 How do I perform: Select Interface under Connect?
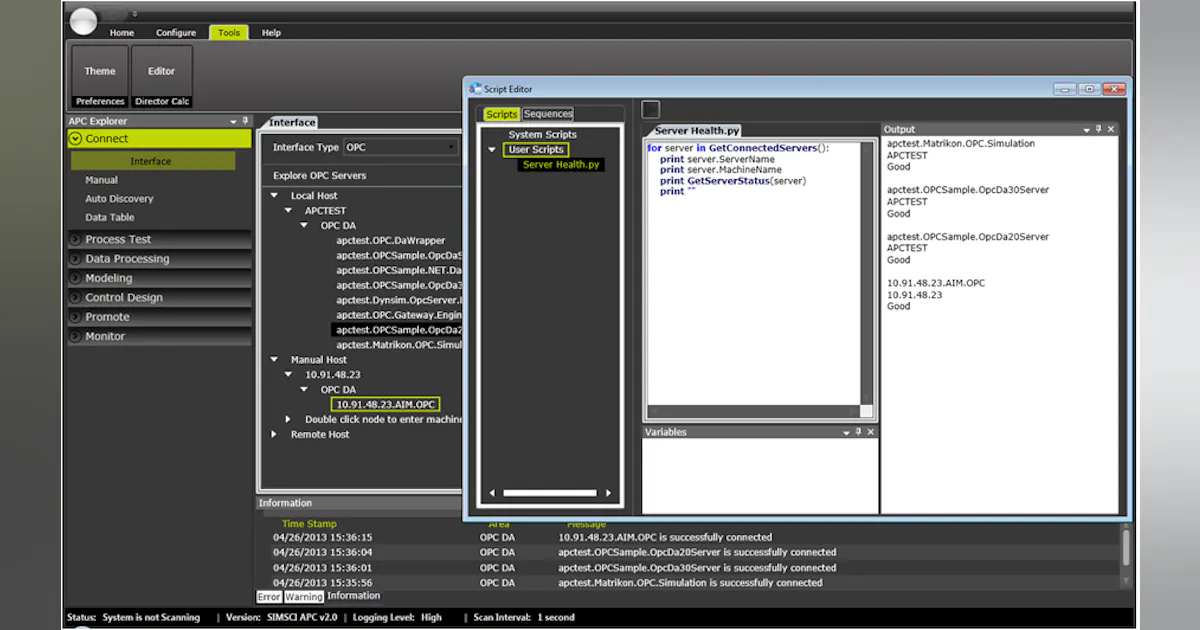click(151, 161)
